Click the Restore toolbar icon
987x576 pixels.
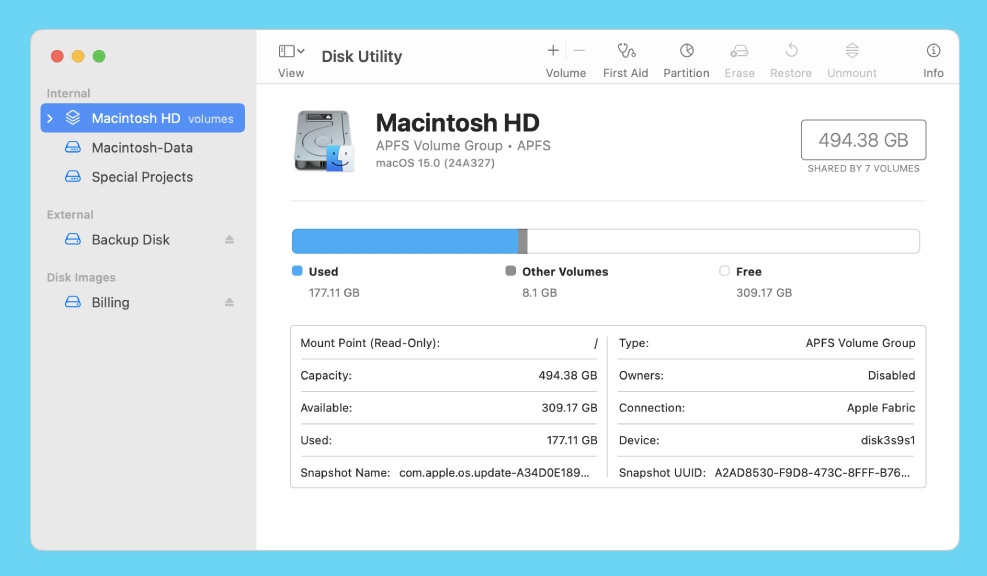click(x=790, y=57)
